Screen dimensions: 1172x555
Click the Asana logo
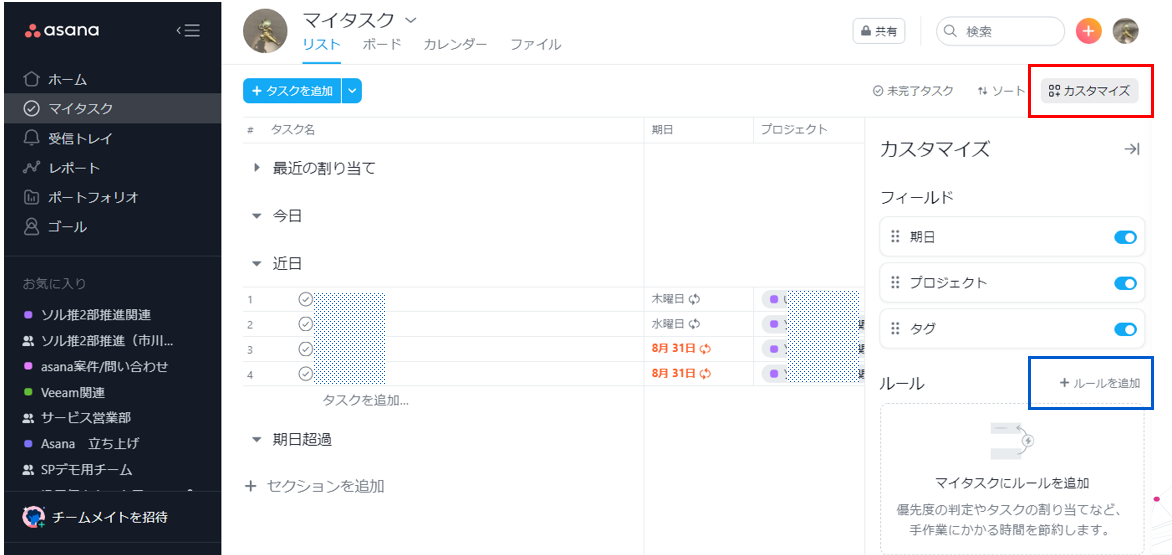coord(61,31)
